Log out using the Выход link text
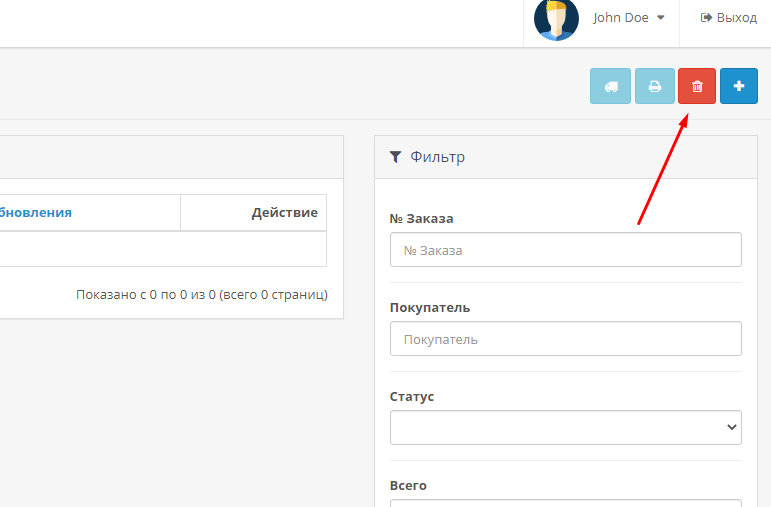This screenshot has width=771, height=507. point(737,18)
